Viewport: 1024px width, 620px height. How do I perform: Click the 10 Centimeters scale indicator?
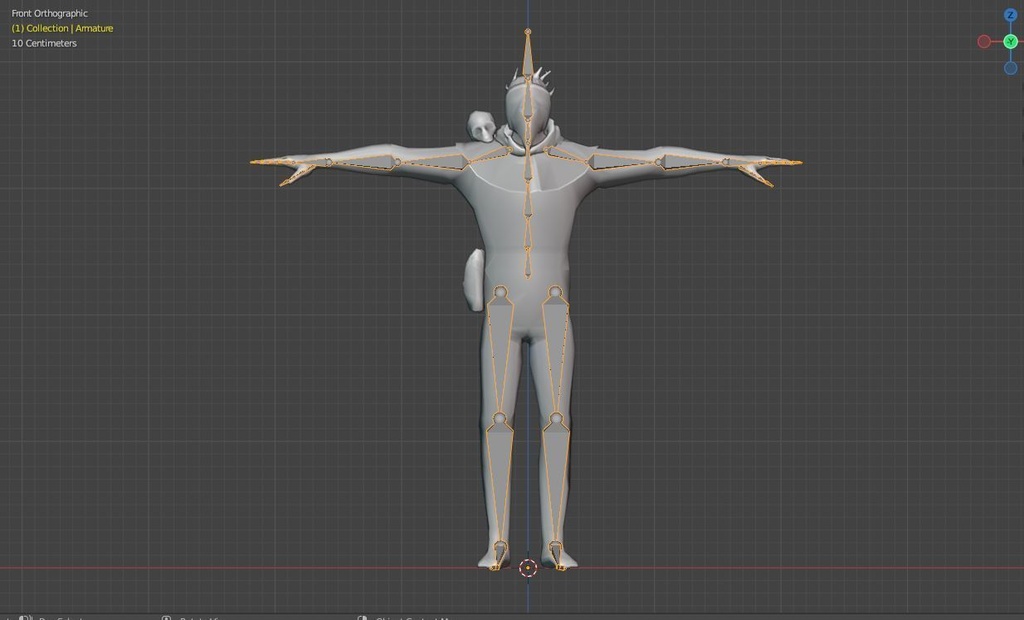(x=44, y=43)
